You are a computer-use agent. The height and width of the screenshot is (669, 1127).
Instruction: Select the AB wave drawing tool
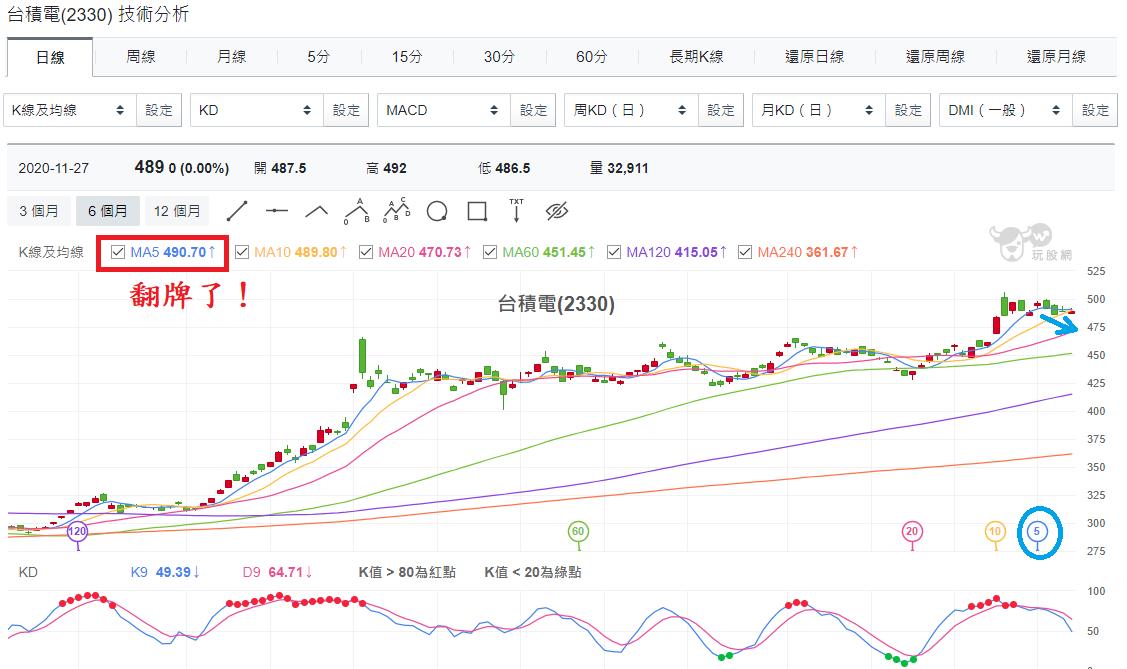pos(356,211)
